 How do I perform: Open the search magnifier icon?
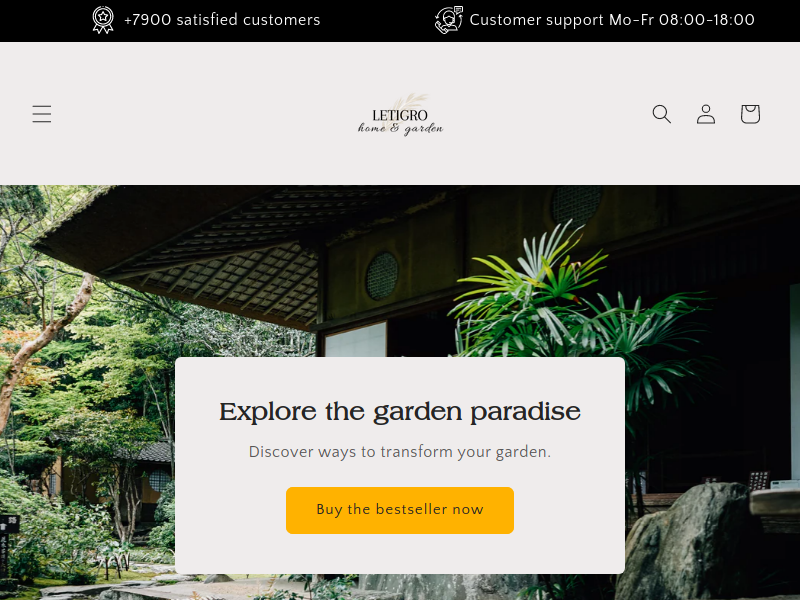[661, 114]
